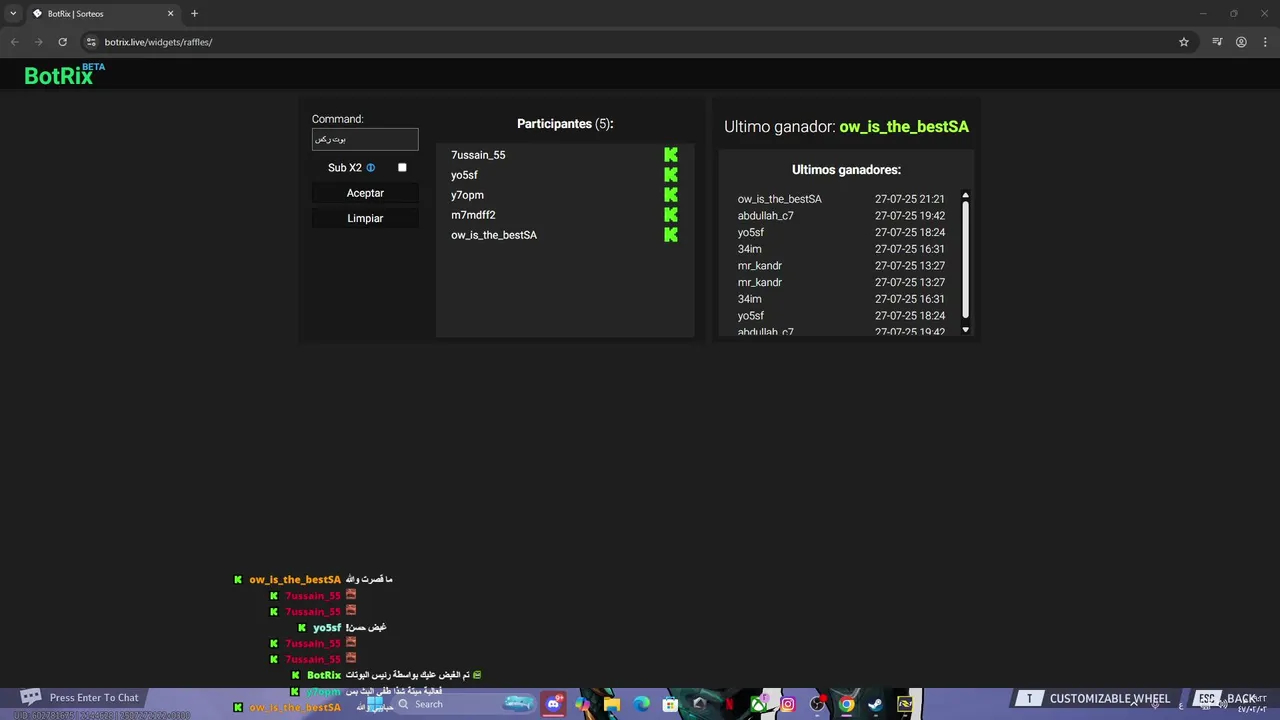This screenshot has width=1280, height=720.
Task: Reload the botrix.live page
Action: (x=62, y=42)
